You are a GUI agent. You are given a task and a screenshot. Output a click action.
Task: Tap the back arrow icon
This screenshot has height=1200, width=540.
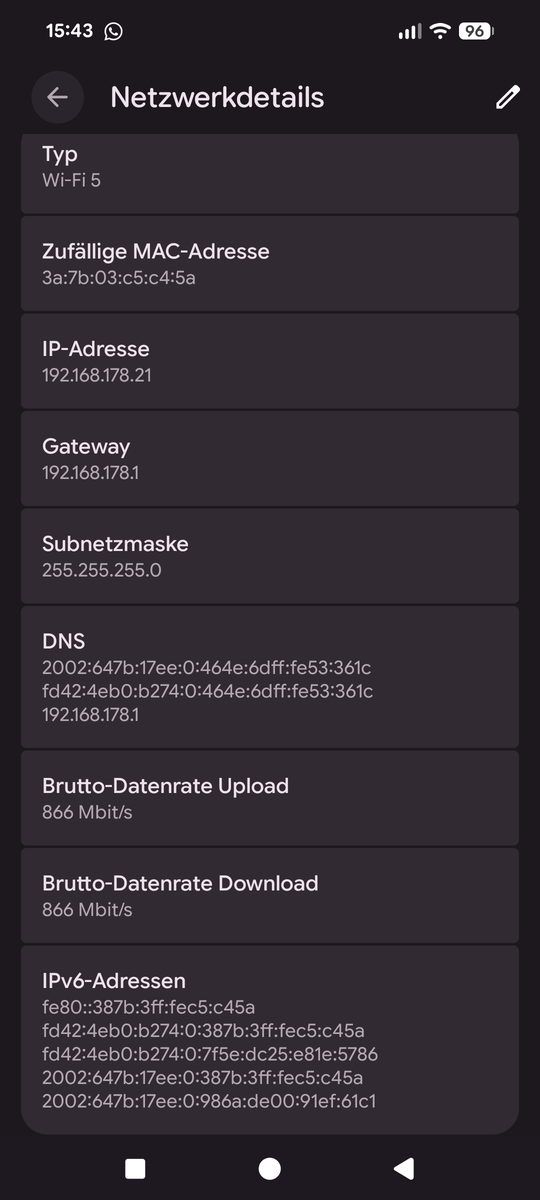click(x=57, y=97)
